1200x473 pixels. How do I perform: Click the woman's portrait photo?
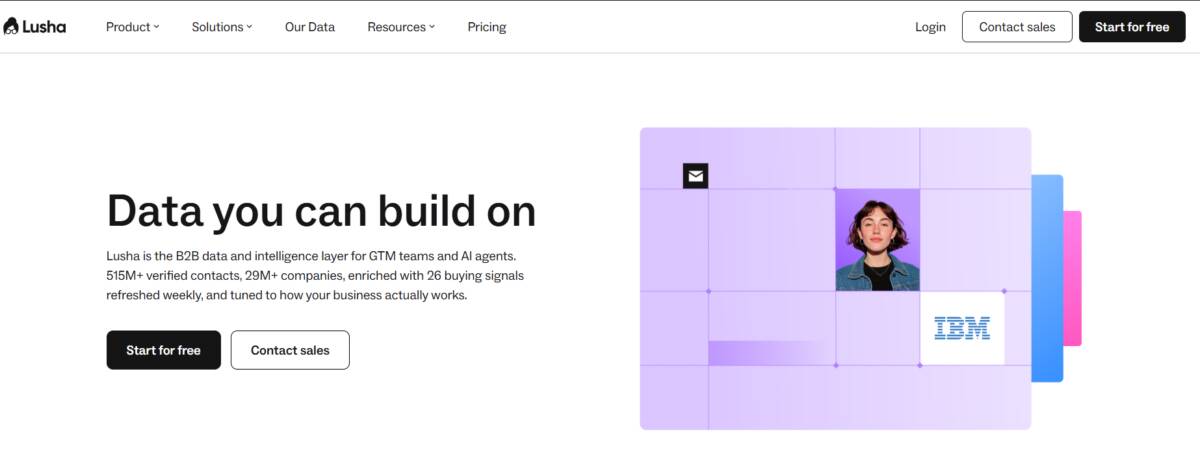[x=877, y=240]
